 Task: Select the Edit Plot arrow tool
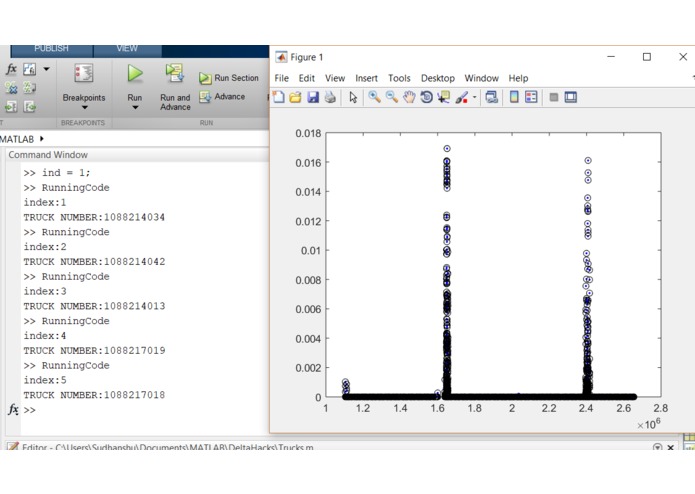pos(353,97)
